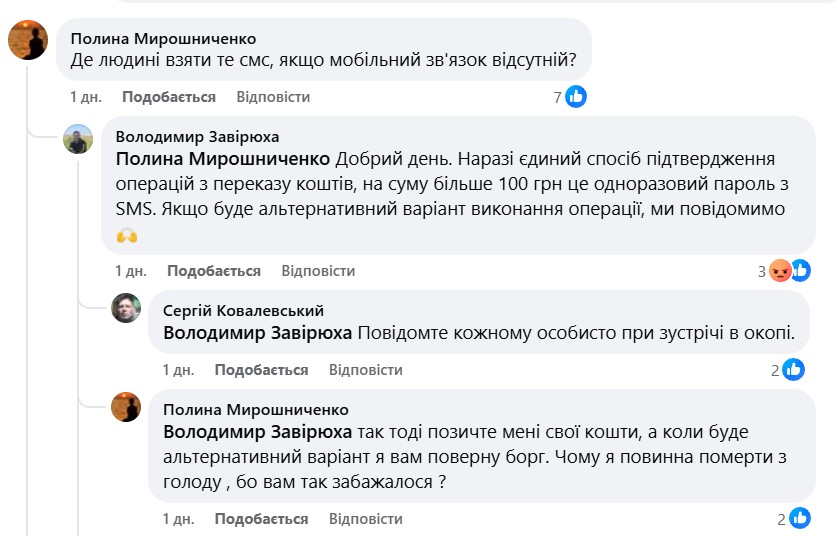
Task: Click Полина's avatar on her last reply
Action: click(x=126, y=407)
